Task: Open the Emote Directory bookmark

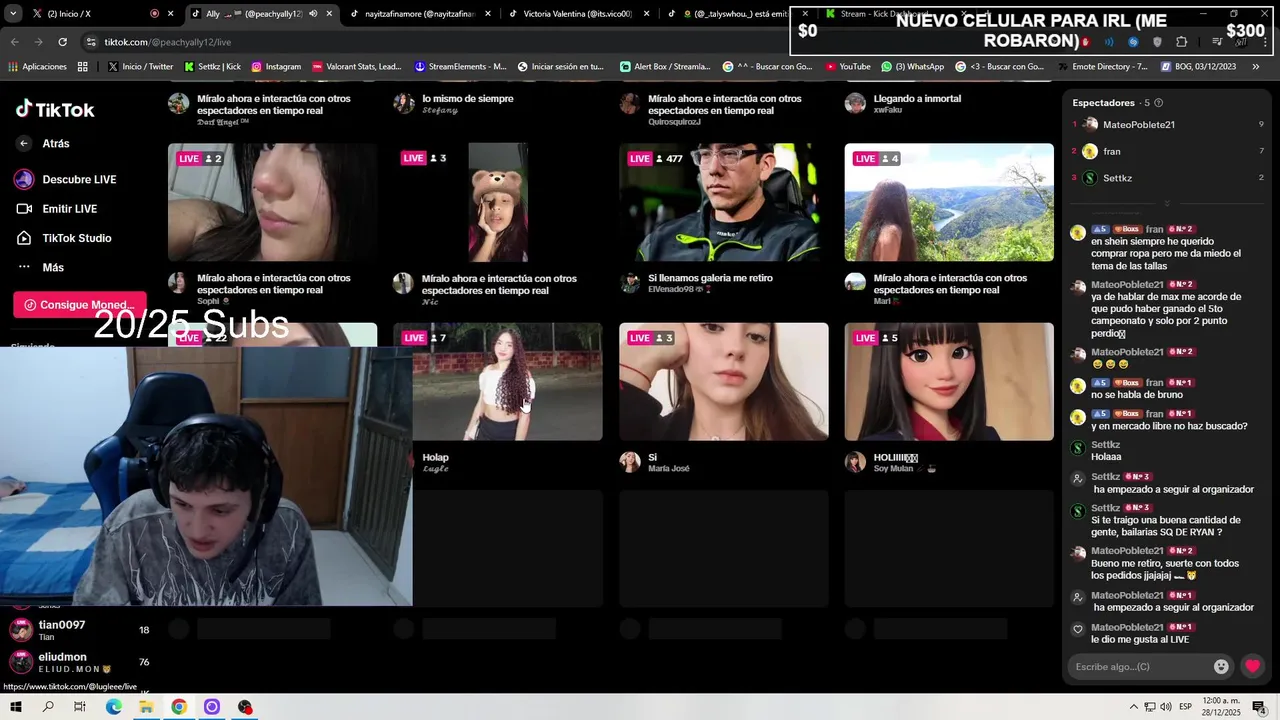Action: (1102, 67)
